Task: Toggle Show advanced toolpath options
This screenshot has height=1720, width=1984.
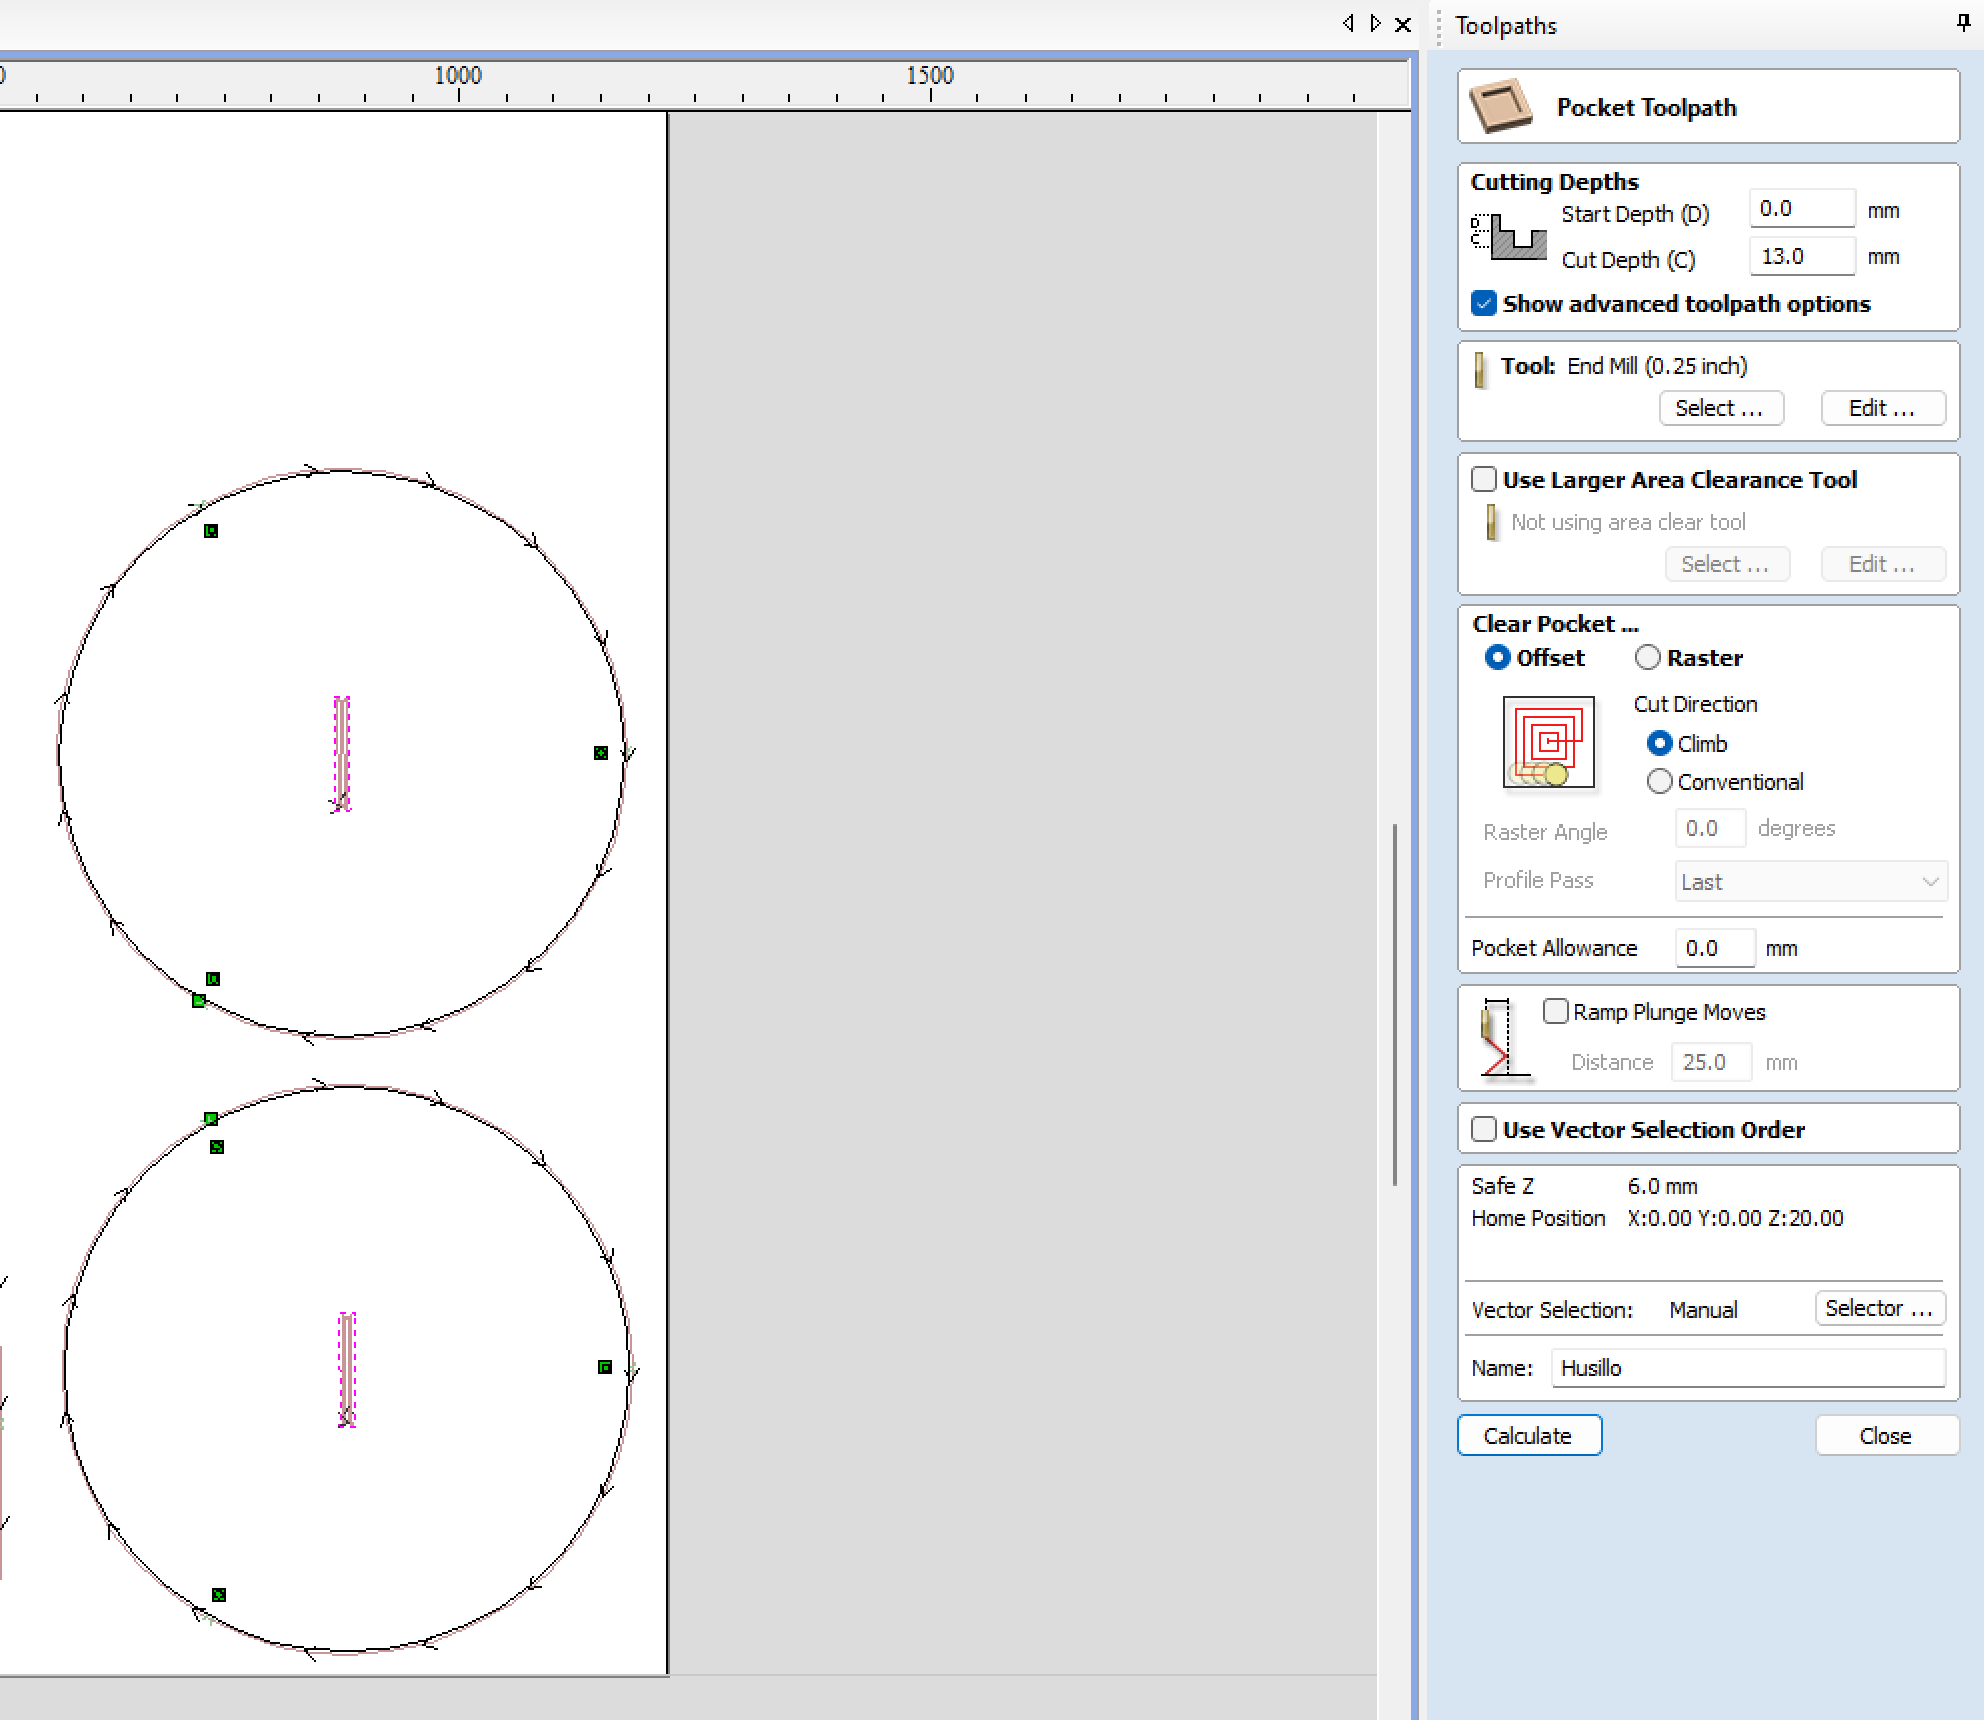Action: click(1484, 304)
